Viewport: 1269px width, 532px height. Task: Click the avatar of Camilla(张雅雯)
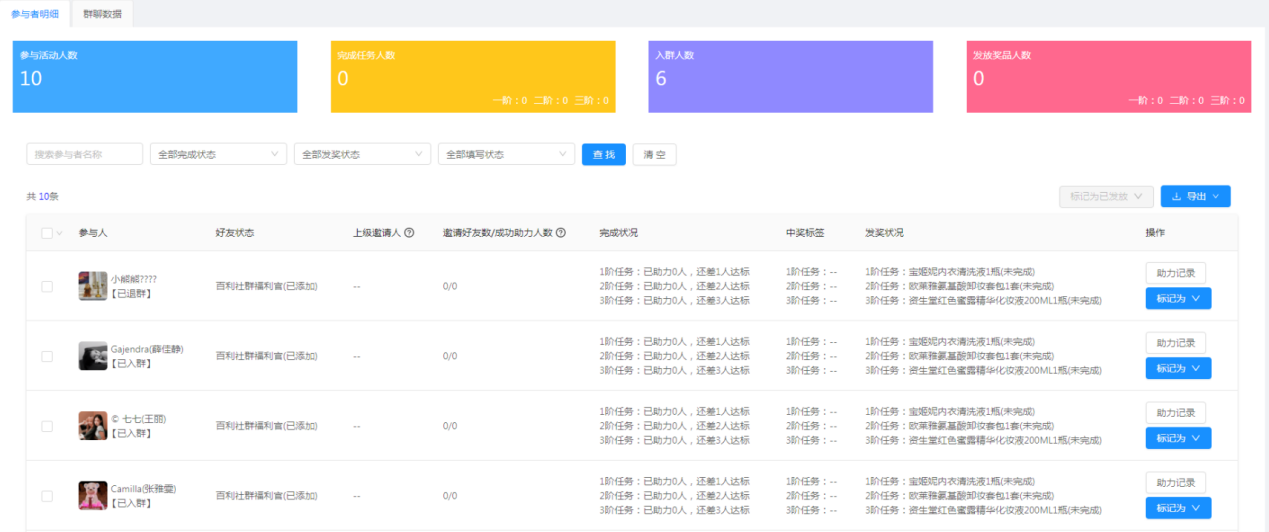click(93, 496)
